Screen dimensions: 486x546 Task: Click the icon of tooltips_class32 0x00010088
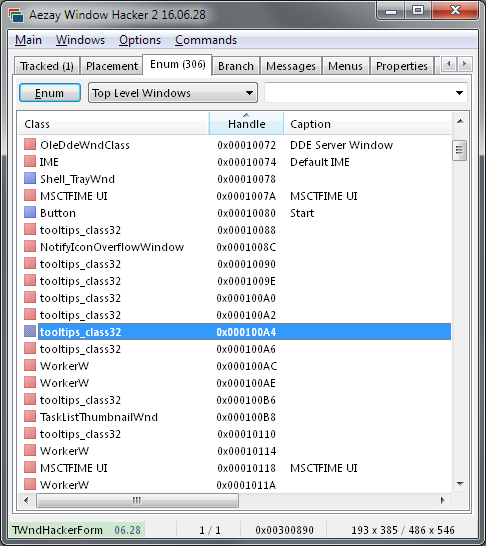[30, 229]
